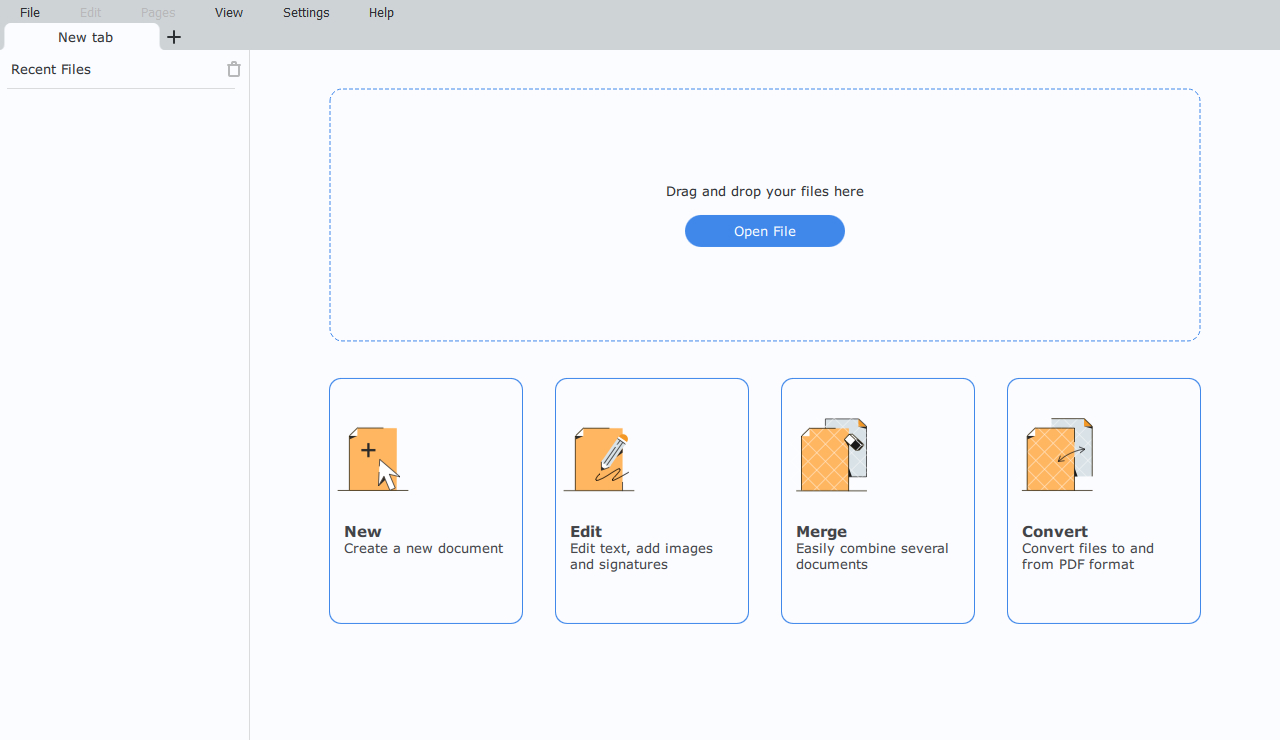
Task: Open the File menu
Action: point(29,12)
